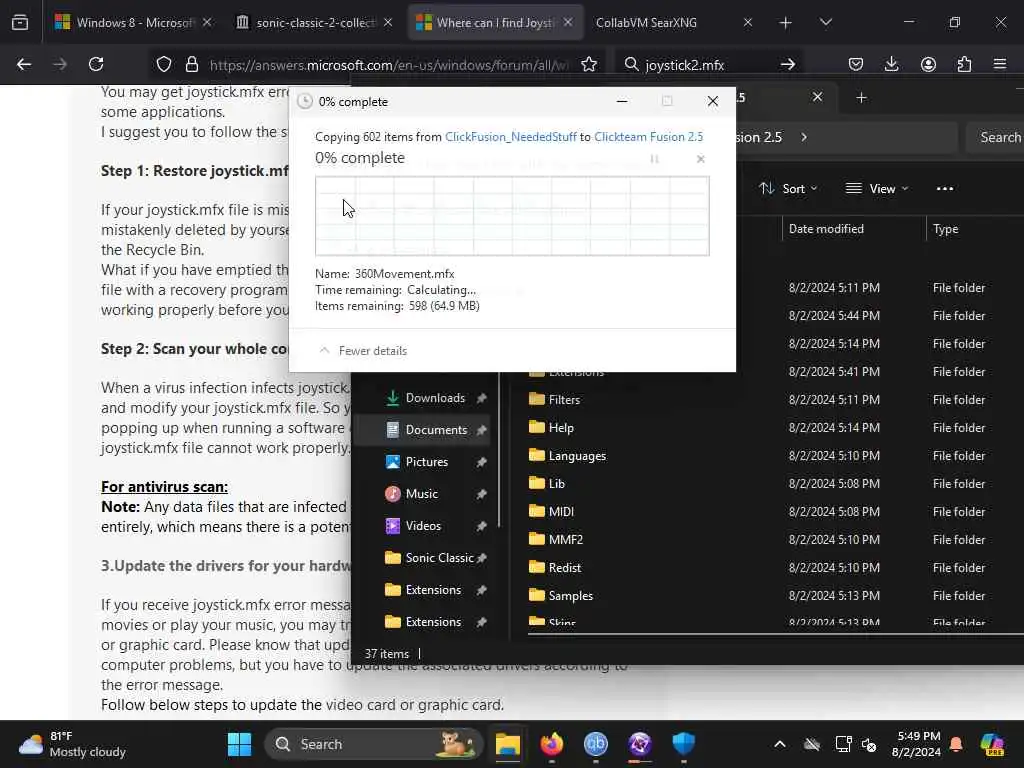The height and width of the screenshot is (768, 1024).
Task: Open Windows Security shield in taskbar
Action: 684,744
